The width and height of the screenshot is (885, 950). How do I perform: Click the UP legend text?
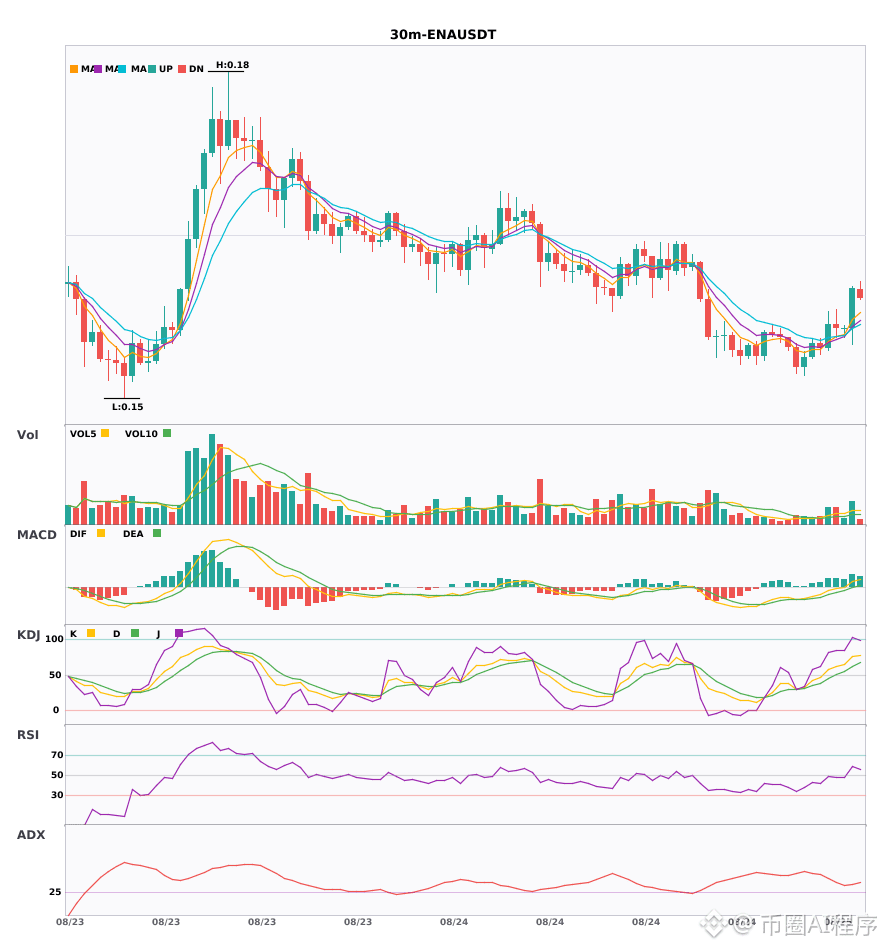pos(166,69)
